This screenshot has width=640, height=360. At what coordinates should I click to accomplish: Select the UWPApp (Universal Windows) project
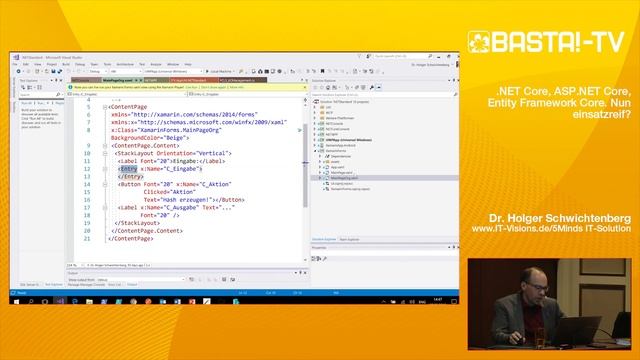coord(348,140)
